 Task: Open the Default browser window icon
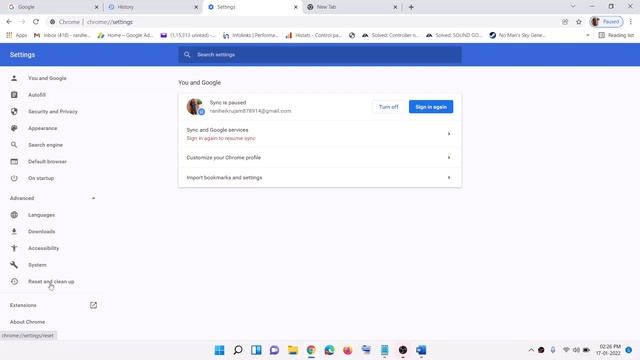coord(14,162)
